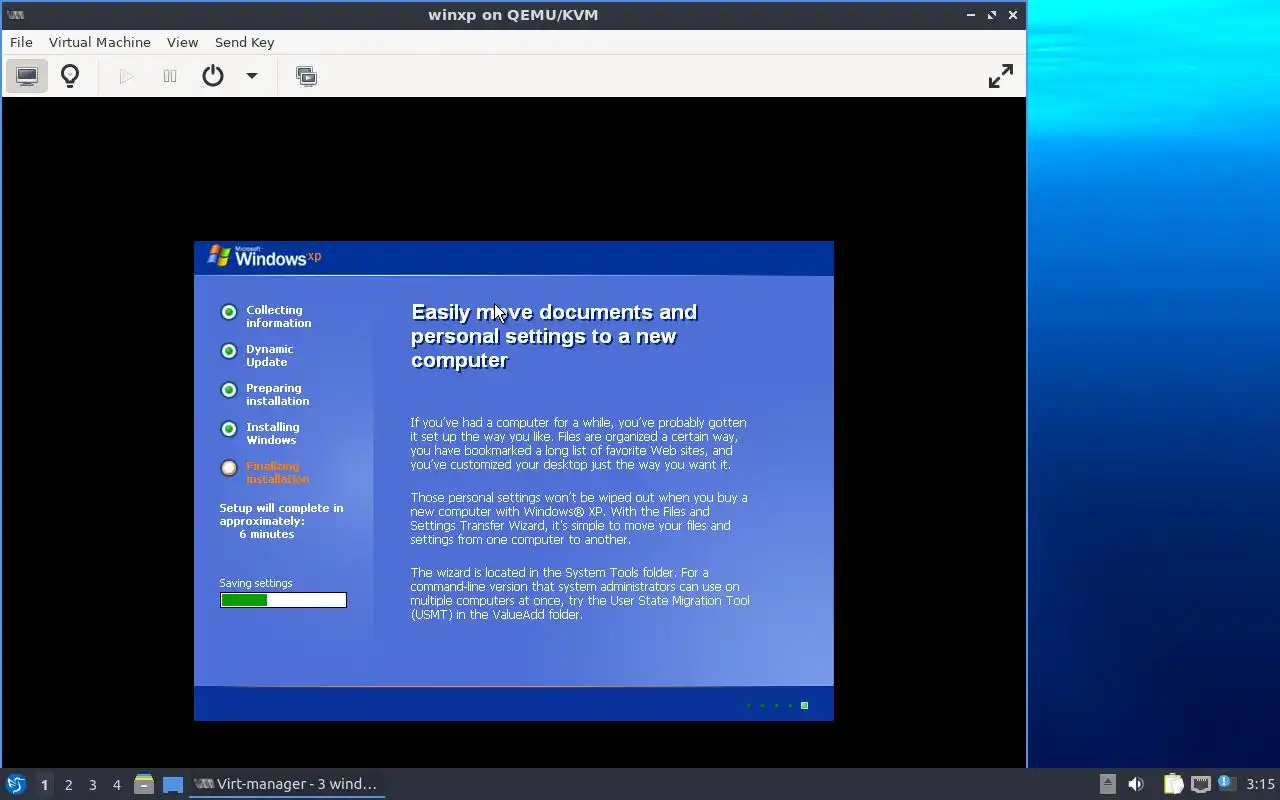Open the Virtual Machine menu
Image resolution: width=1280 pixels, height=800 pixels.
[x=100, y=42]
